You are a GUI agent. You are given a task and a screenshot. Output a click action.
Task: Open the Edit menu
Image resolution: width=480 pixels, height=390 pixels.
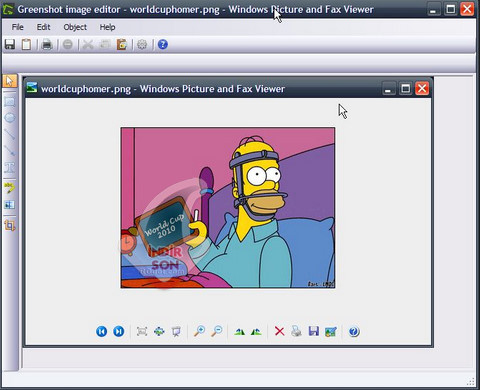pyautogui.click(x=43, y=27)
